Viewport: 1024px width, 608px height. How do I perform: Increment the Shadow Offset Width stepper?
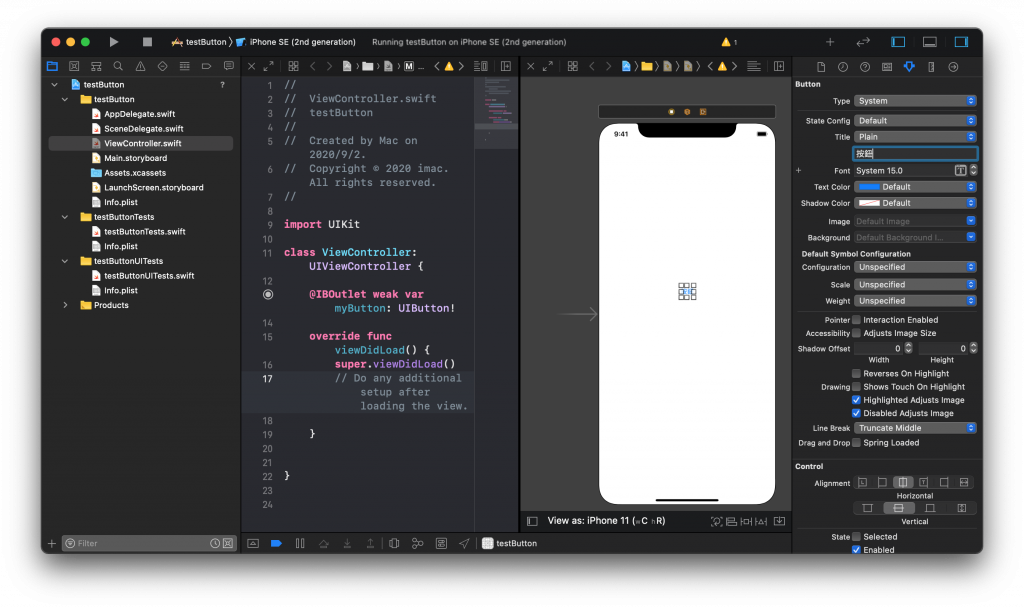[908, 346]
